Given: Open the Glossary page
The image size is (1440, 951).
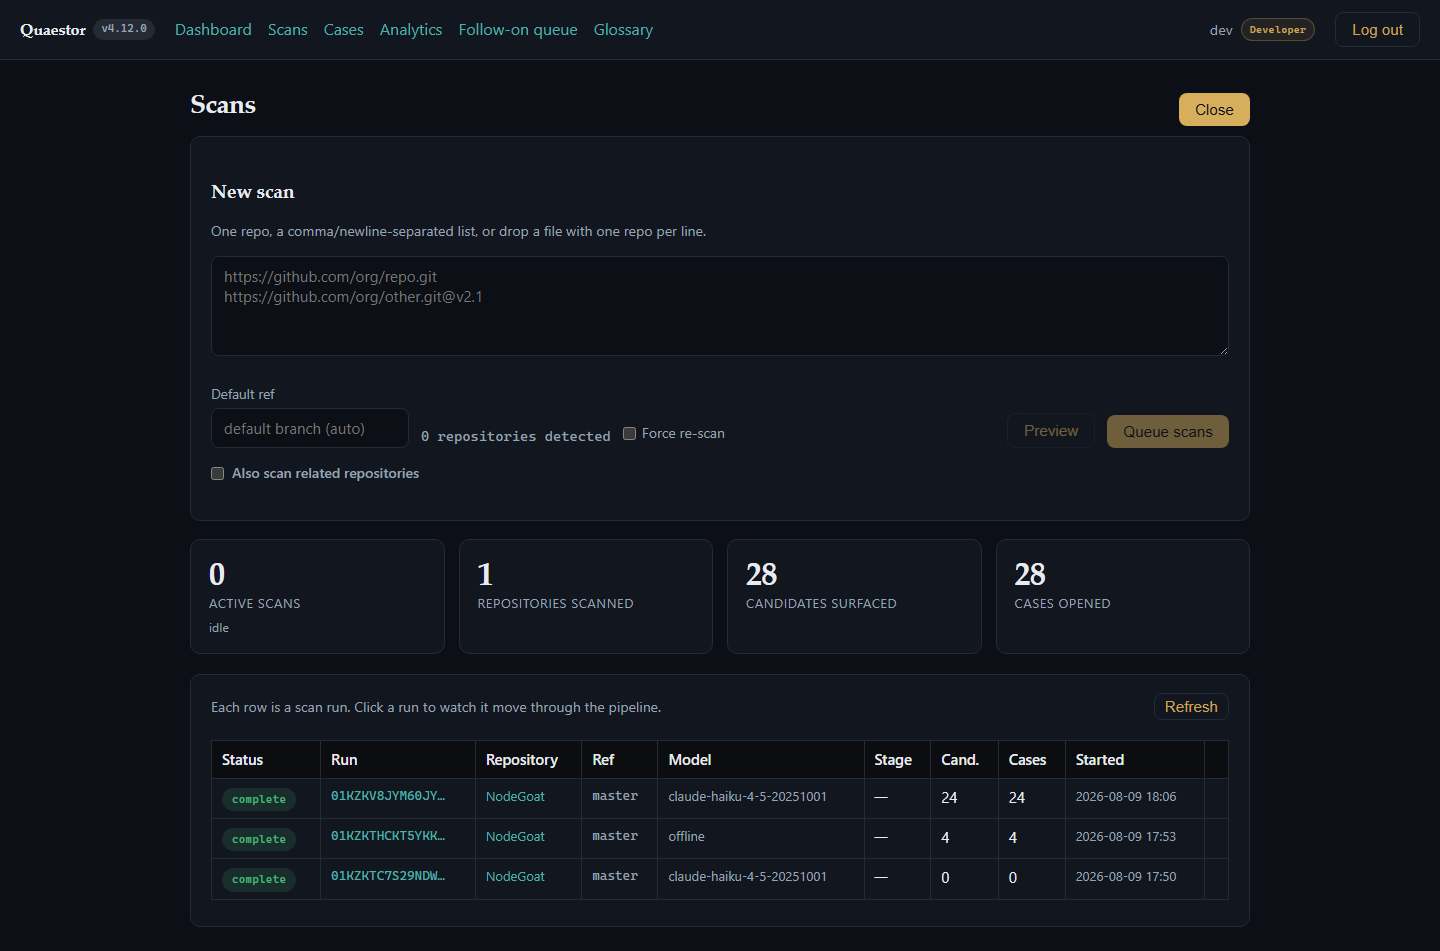Looking at the screenshot, I should click(x=623, y=30).
